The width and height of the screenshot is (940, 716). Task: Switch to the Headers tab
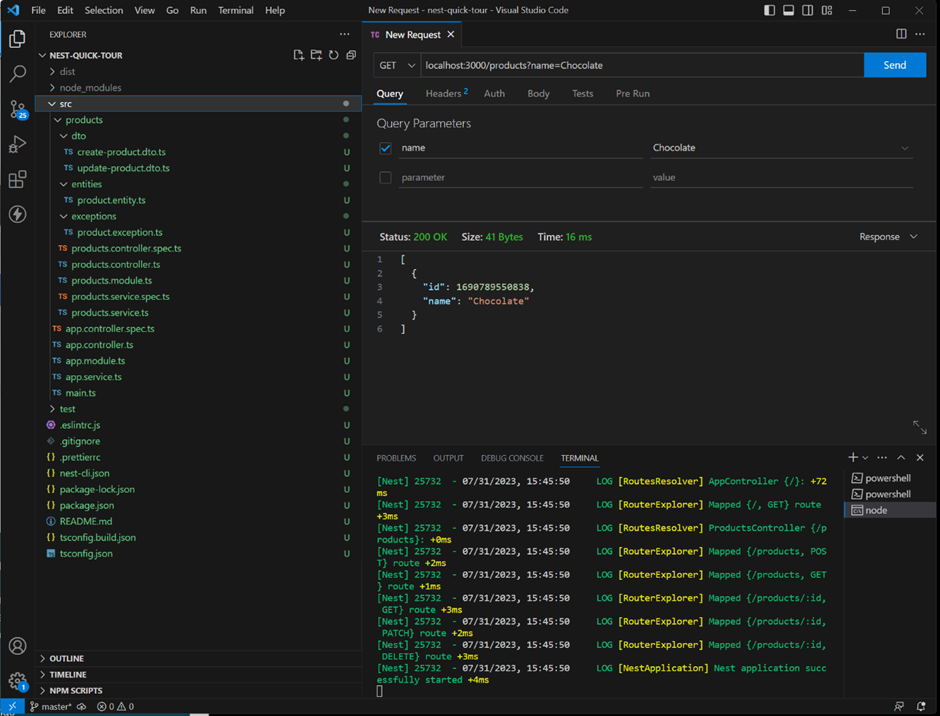coord(447,94)
